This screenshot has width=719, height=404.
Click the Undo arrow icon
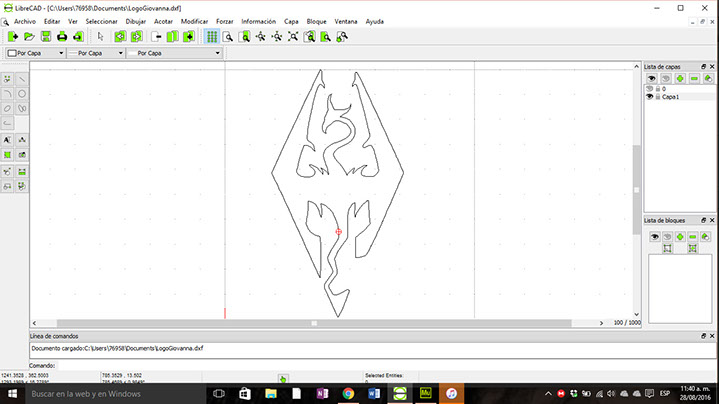(120, 37)
